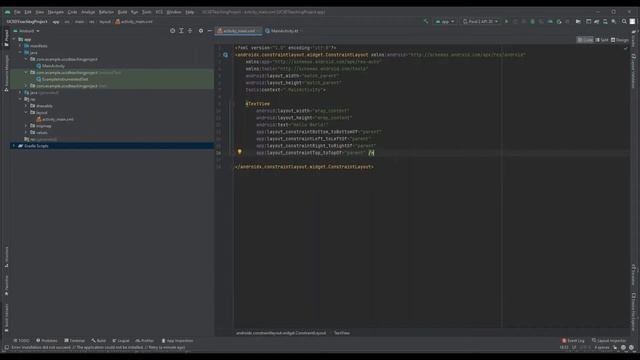Screen dimensions: 640x360
Task: Click the green Debug bug icon
Action: (533, 21)
